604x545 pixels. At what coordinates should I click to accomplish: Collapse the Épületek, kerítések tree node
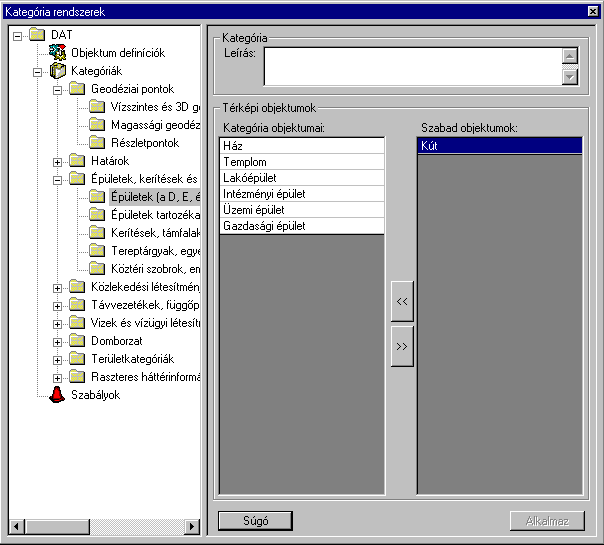coord(58,180)
